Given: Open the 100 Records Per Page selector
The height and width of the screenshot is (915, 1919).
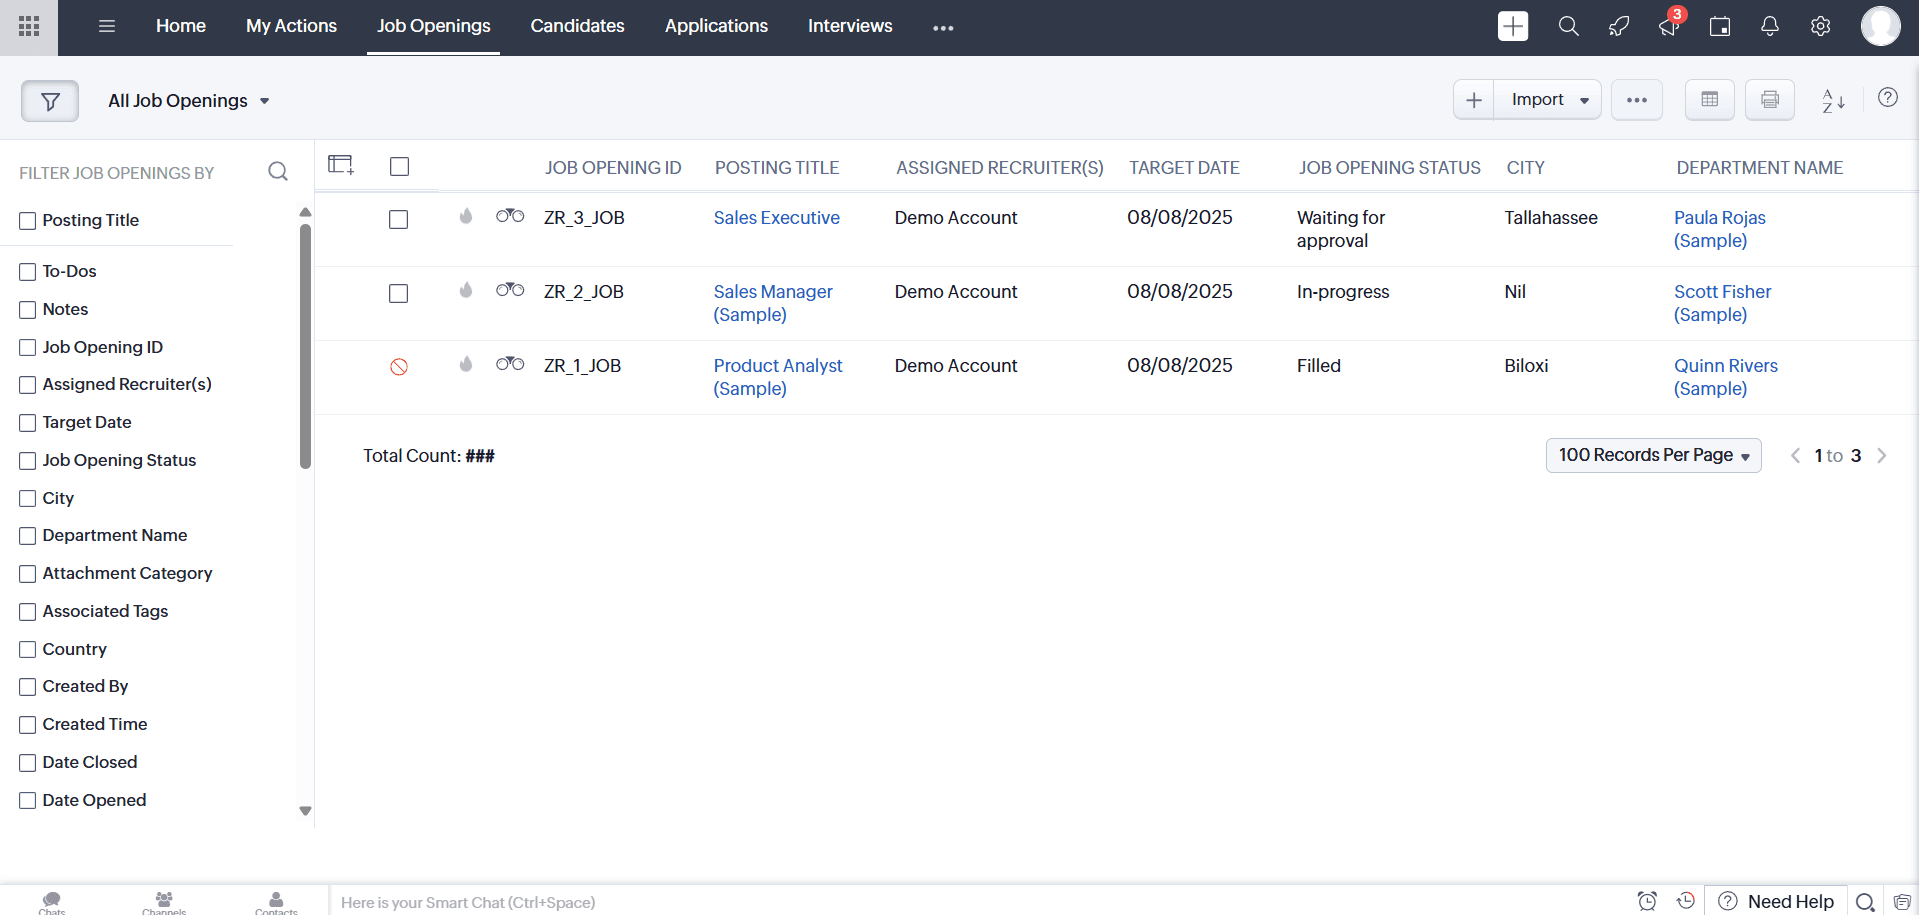Looking at the screenshot, I should pos(1652,455).
